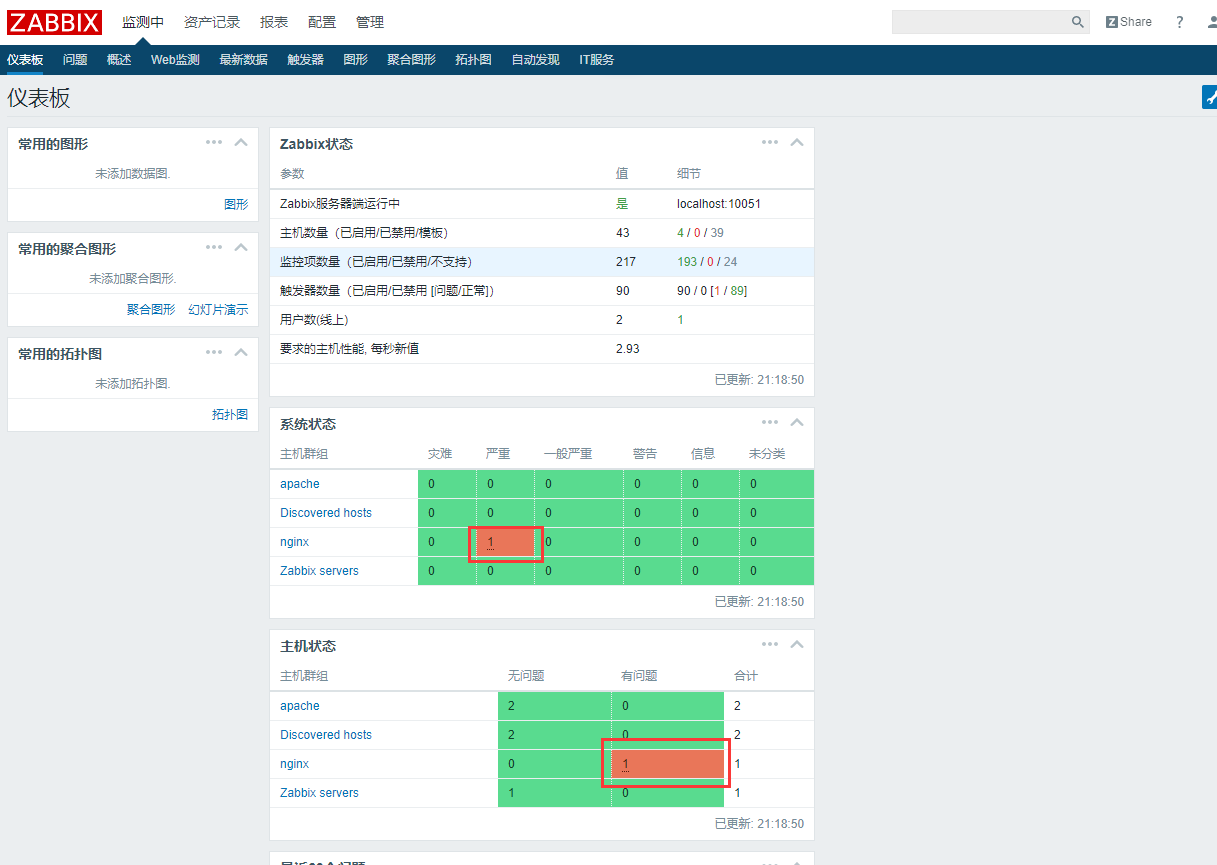The width and height of the screenshot is (1217, 865).
Task: Collapse the 主机状态 widget
Action: (x=797, y=644)
